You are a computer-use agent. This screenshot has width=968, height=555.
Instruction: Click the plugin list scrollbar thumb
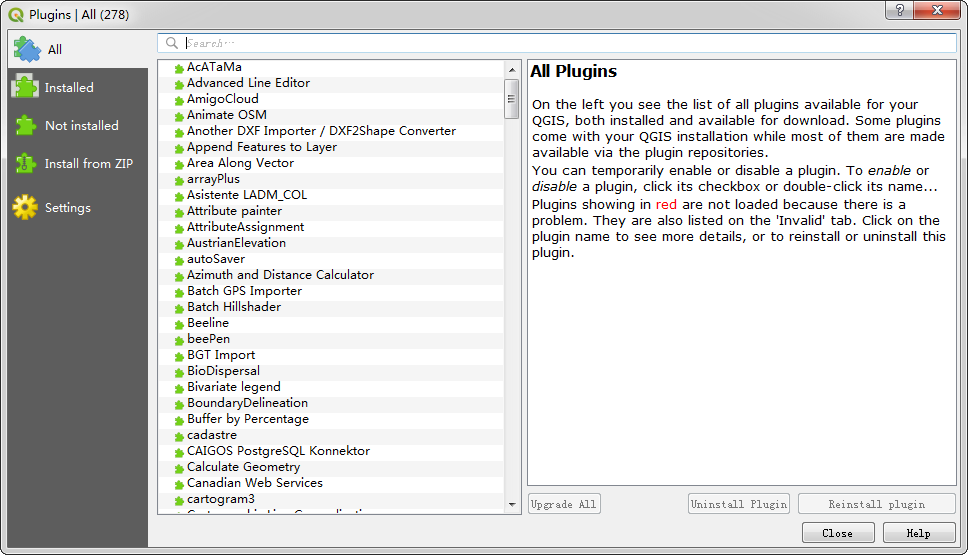pyautogui.click(x=512, y=99)
